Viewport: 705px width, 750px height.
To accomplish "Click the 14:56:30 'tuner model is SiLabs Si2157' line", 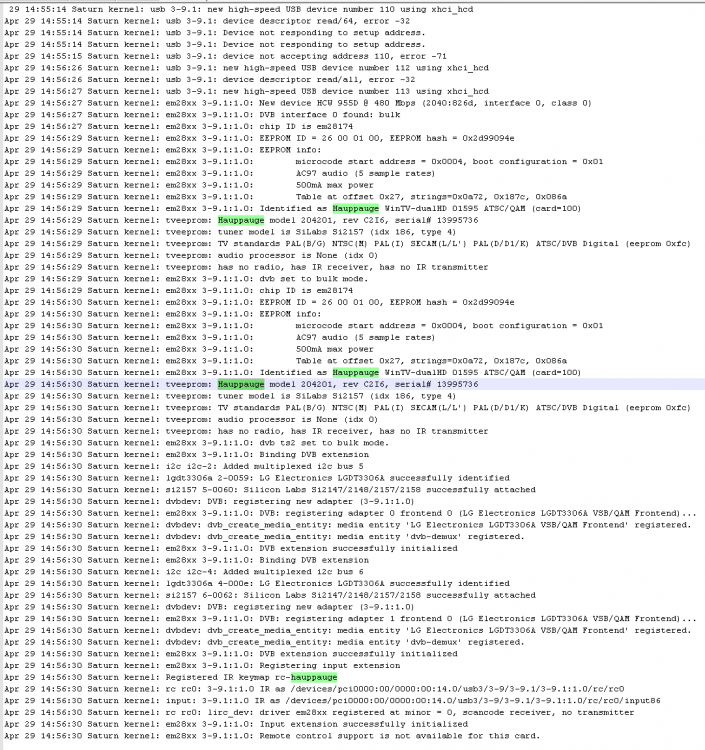I will coord(230,396).
